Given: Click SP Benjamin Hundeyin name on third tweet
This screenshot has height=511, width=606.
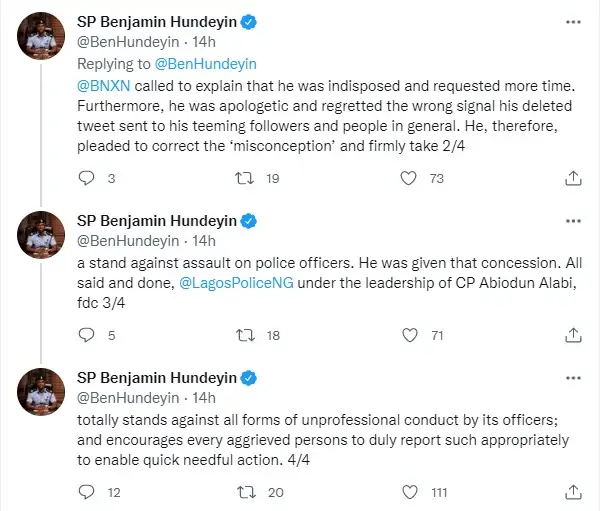Looking at the screenshot, I should pyautogui.click(x=156, y=377).
